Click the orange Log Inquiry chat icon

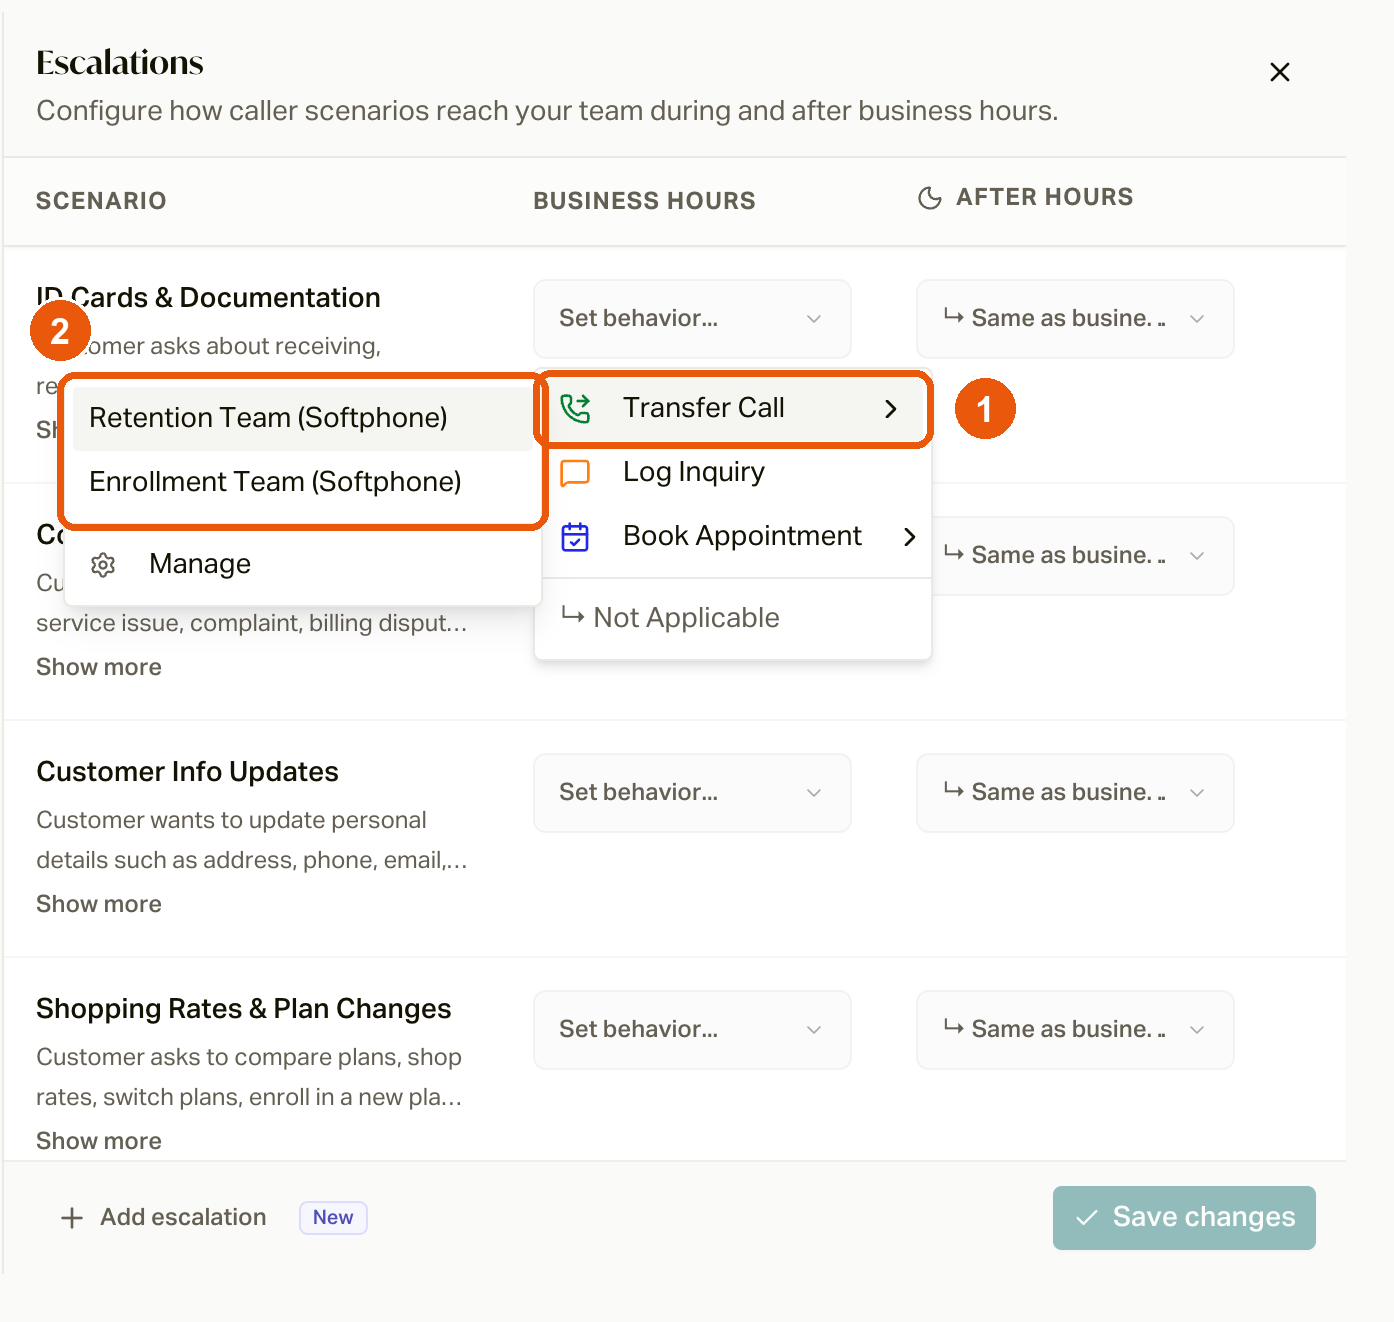[575, 472]
